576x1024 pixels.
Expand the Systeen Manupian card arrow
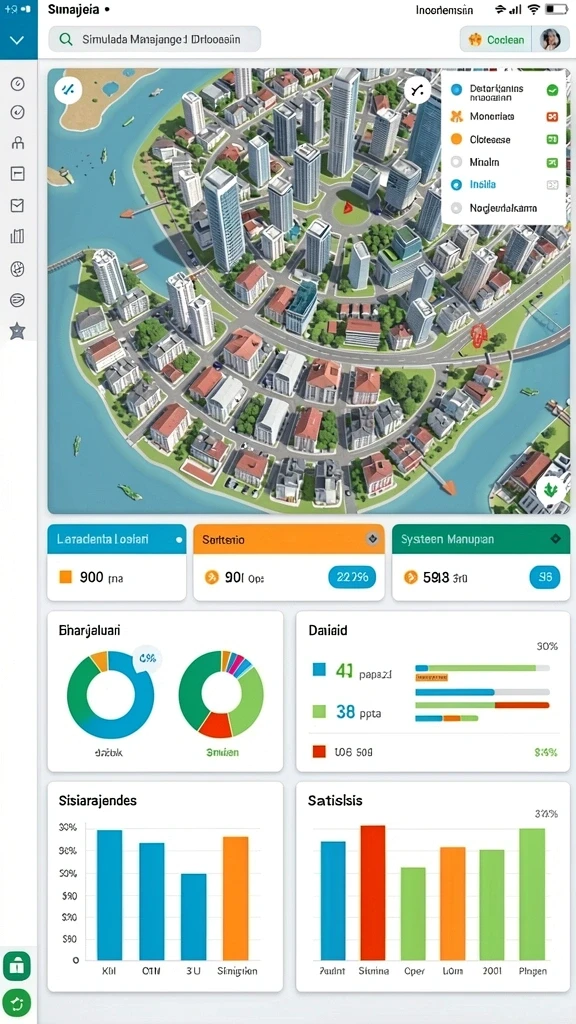[x=556, y=539]
